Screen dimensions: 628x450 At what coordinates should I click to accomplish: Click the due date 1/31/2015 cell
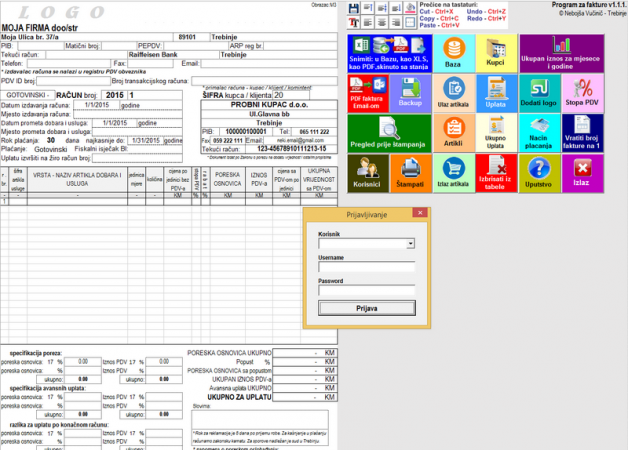pos(146,141)
